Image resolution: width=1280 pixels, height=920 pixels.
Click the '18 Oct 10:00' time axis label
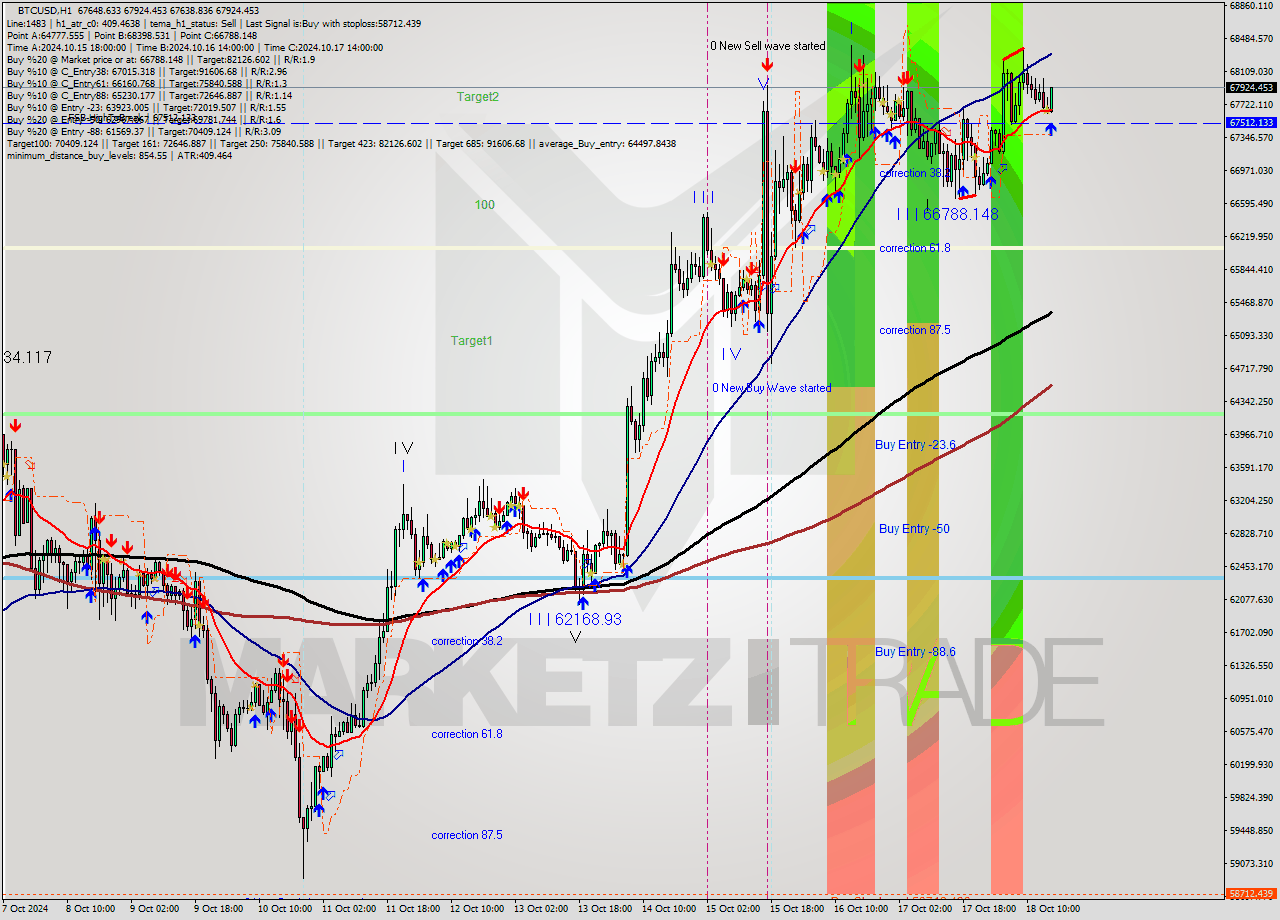(x=1052, y=909)
